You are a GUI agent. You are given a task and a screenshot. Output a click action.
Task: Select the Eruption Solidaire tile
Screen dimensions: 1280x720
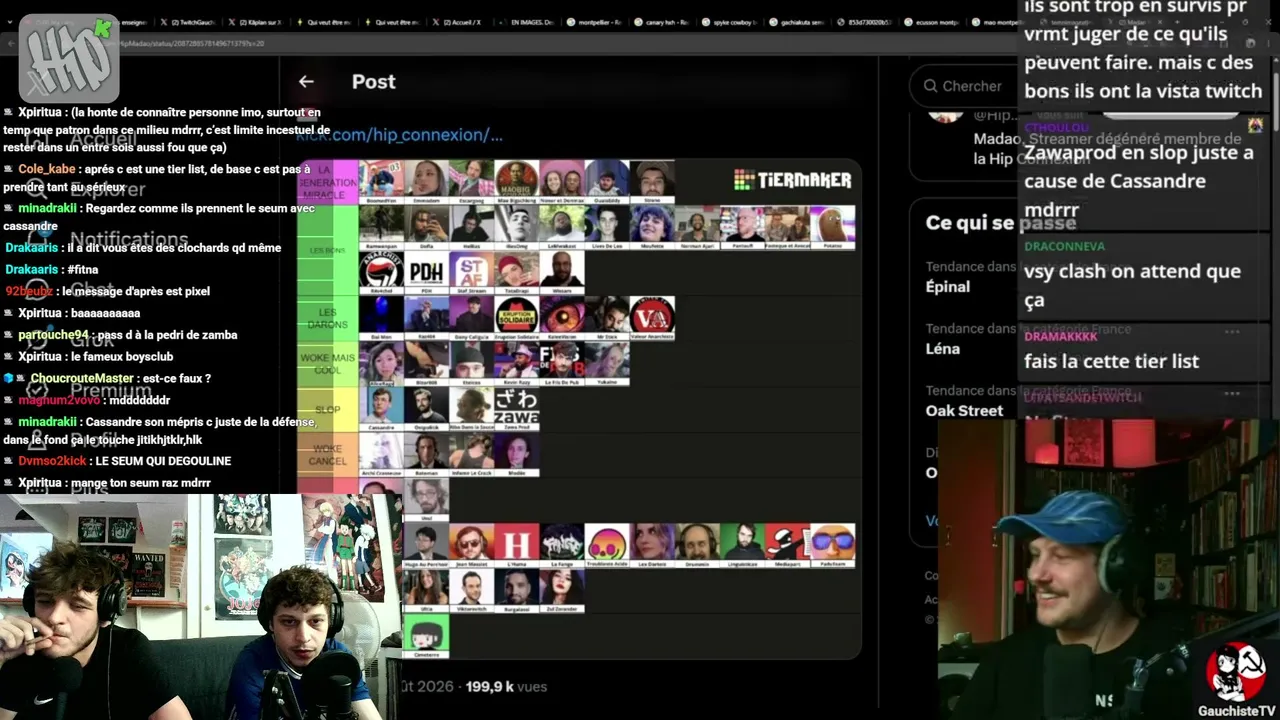point(516,318)
